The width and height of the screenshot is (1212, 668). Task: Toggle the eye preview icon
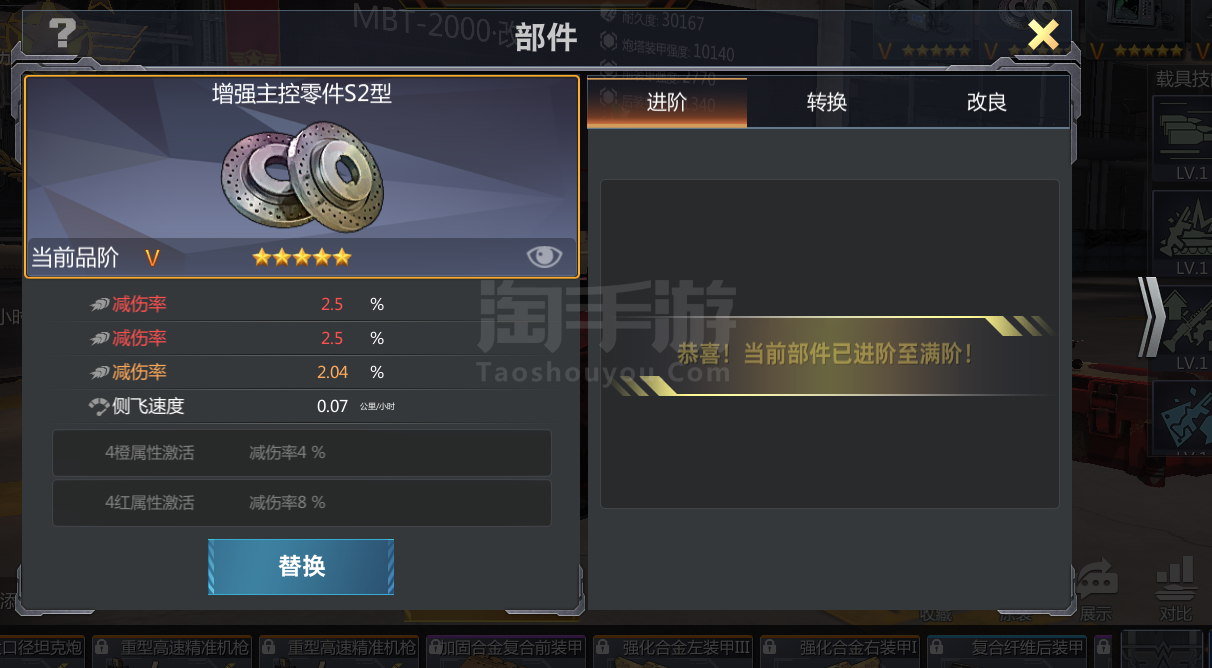(544, 257)
